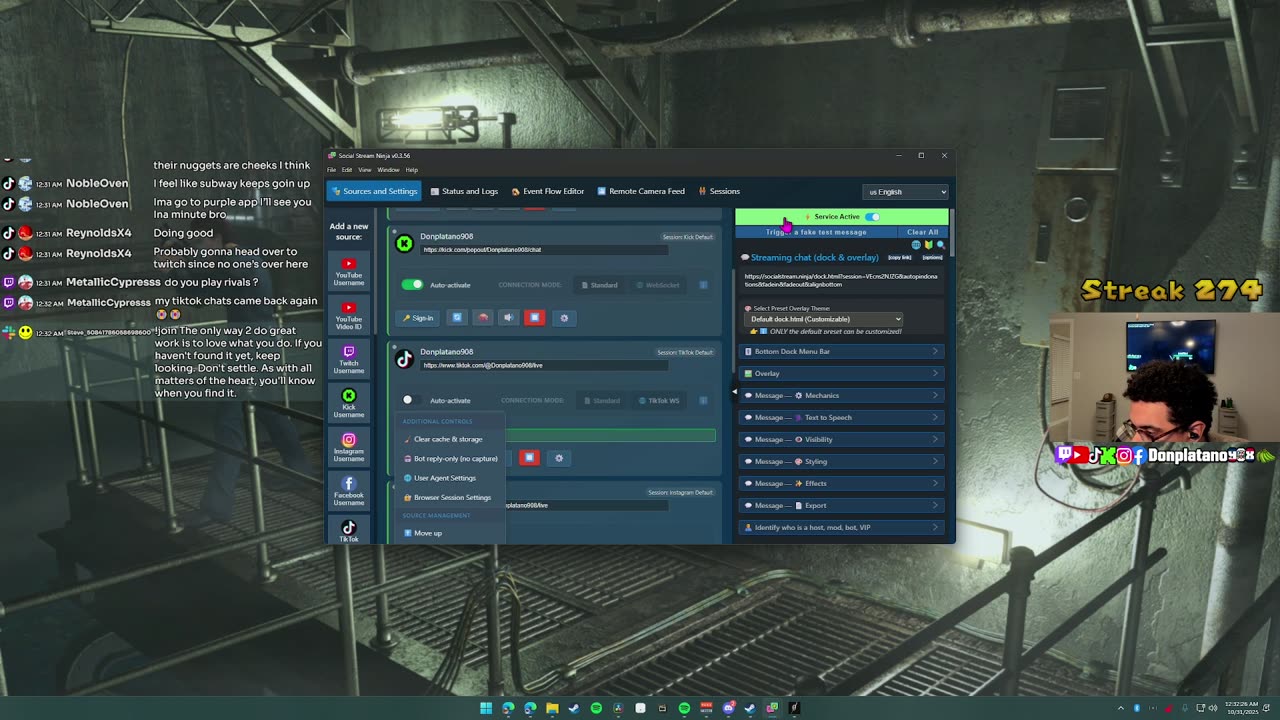Choose Bot reply-only (no capture) option
The image size is (1280, 720).
point(450,458)
